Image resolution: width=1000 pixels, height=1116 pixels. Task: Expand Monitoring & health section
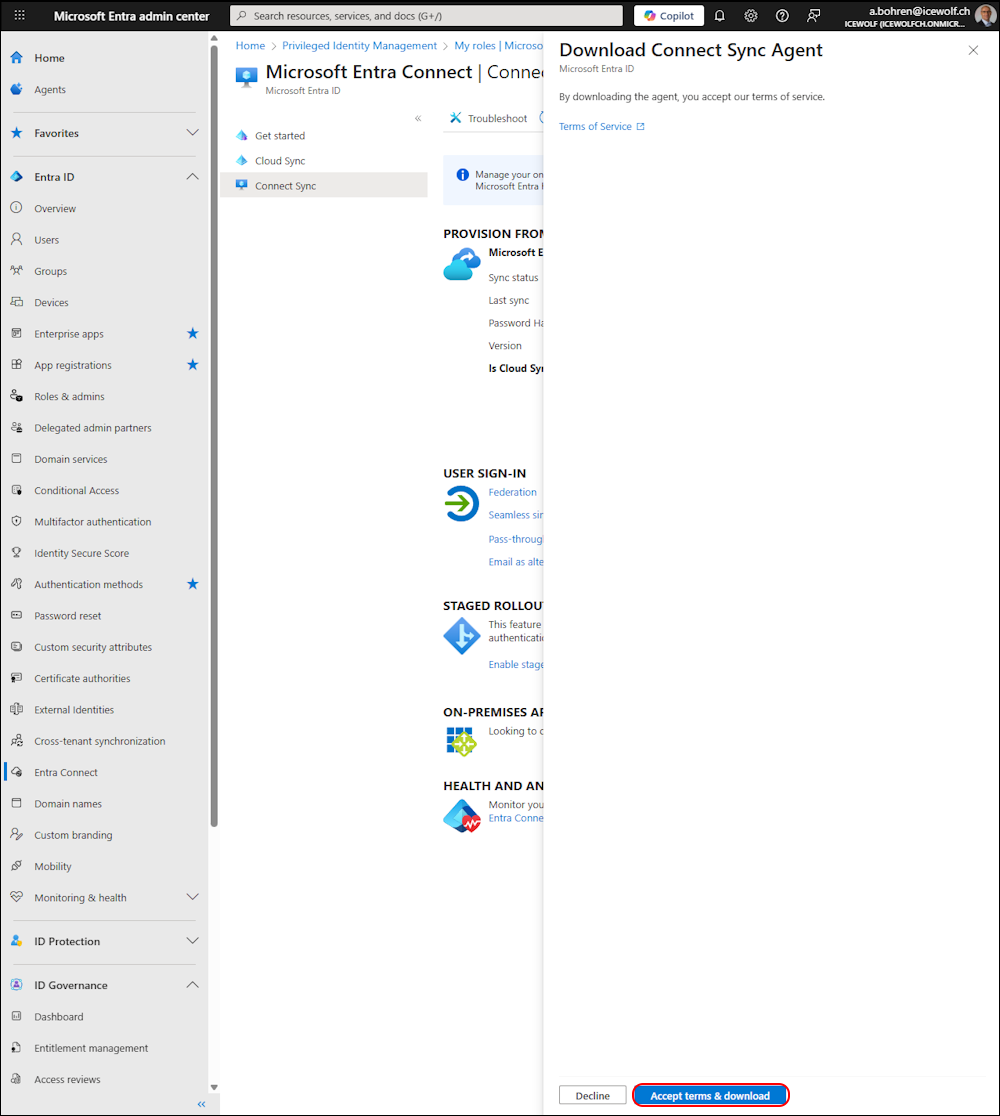pyautogui.click(x=192, y=897)
